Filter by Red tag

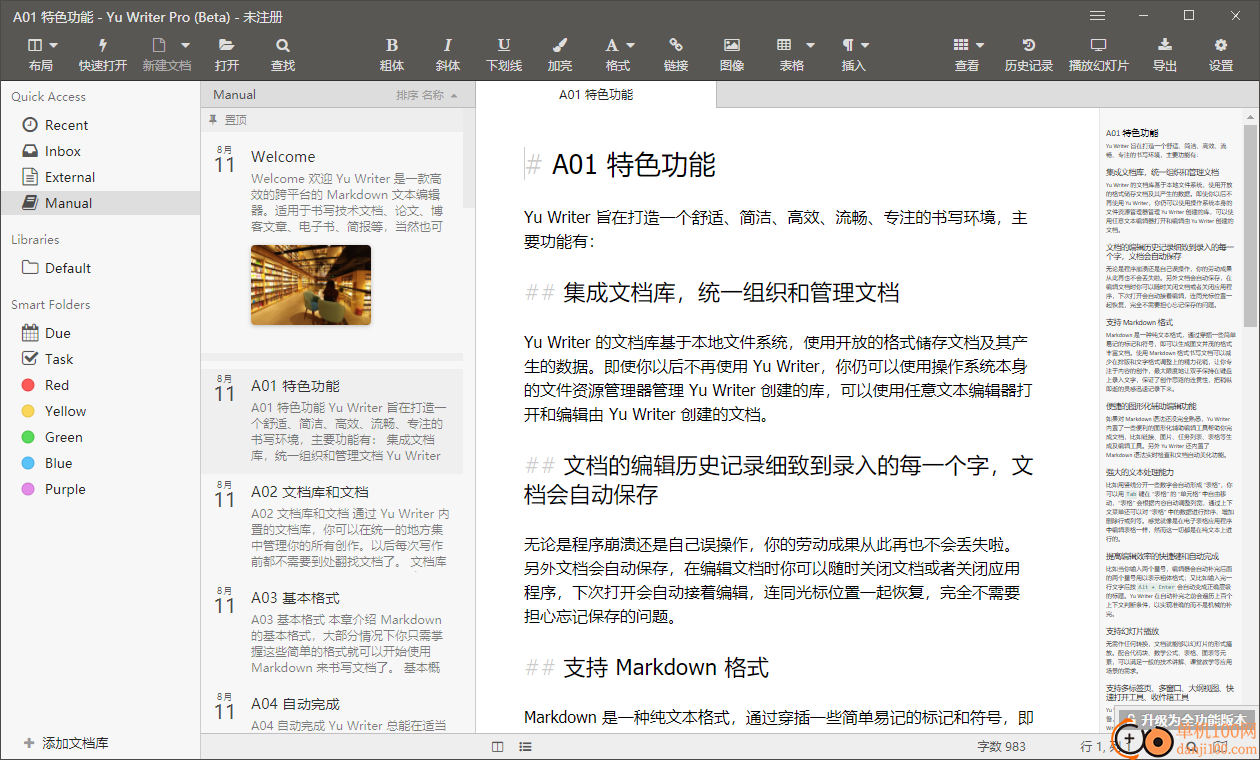pyautogui.click(x=100, y=385)
